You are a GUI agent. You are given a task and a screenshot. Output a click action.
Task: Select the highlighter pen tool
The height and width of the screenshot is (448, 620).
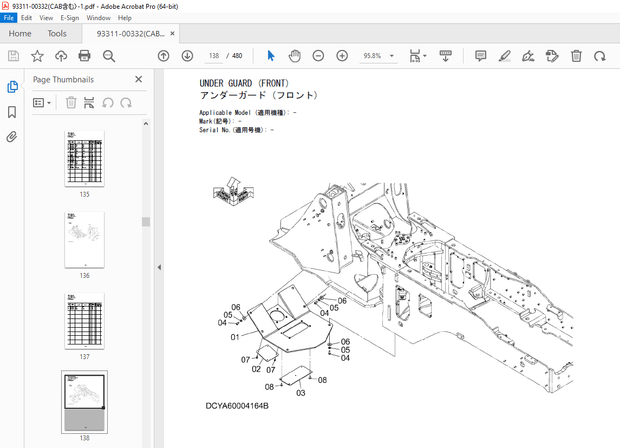click(505, 56)
